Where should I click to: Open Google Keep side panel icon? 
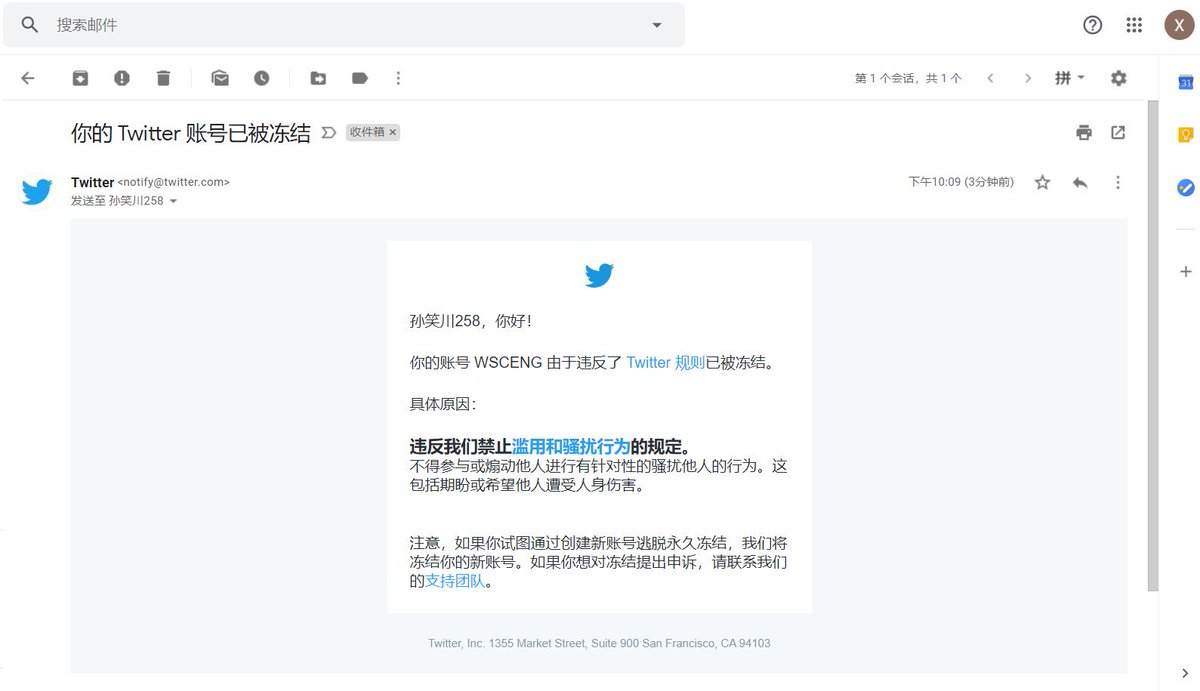click(x=1185, y=134)
